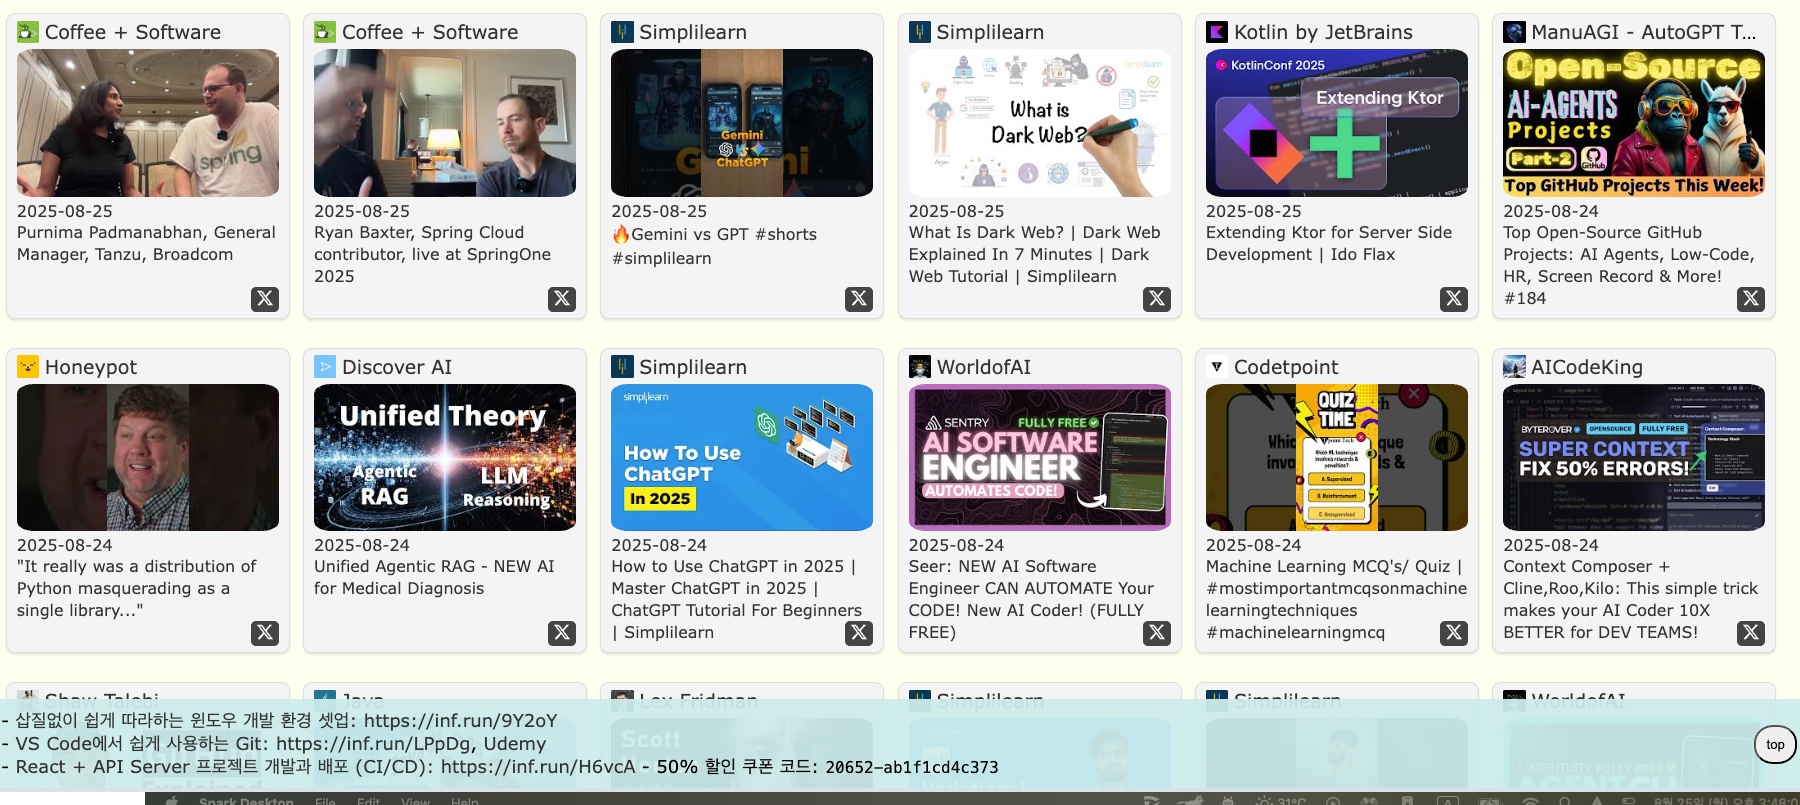Dismiss the Ryan Baxter card via X icon
This screenshot has height=805, width=1800.
(562, 298)
